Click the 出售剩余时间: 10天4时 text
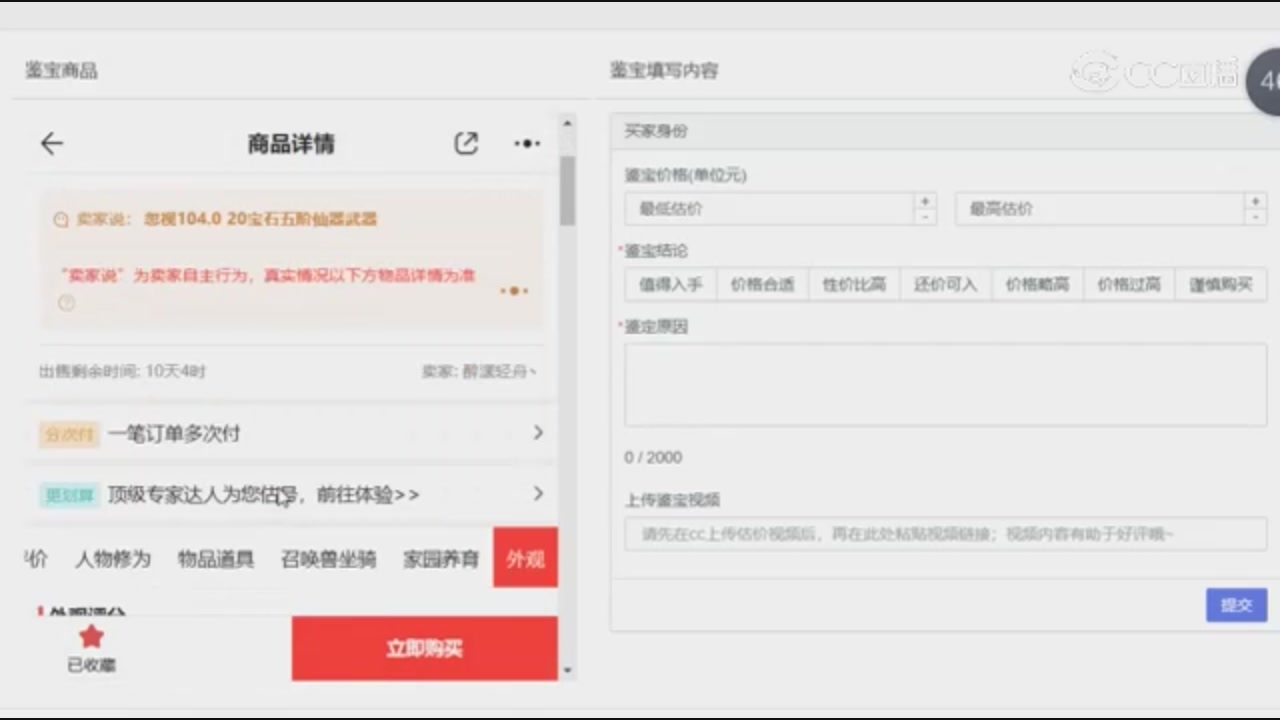The height and width of the screenshot is (720, 1280). point(122,371)
